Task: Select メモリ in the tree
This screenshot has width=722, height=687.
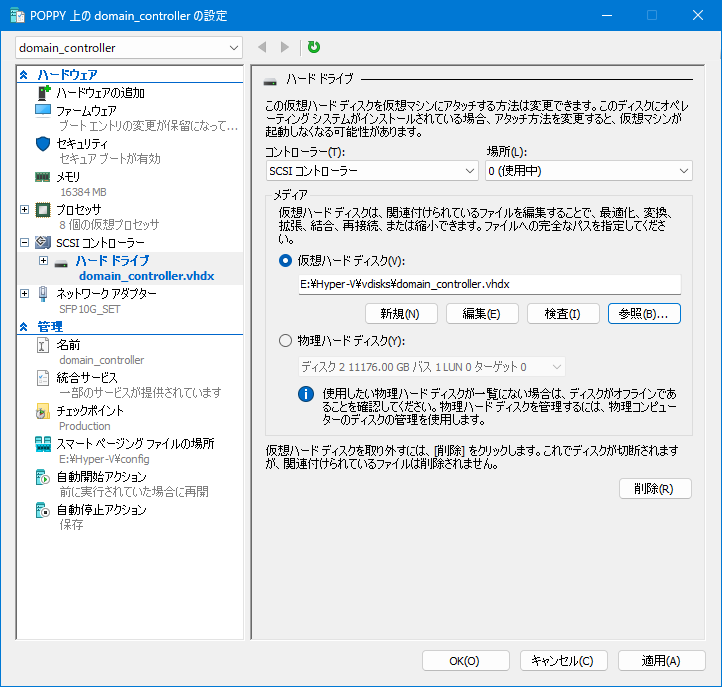Action: click(68, 177)
